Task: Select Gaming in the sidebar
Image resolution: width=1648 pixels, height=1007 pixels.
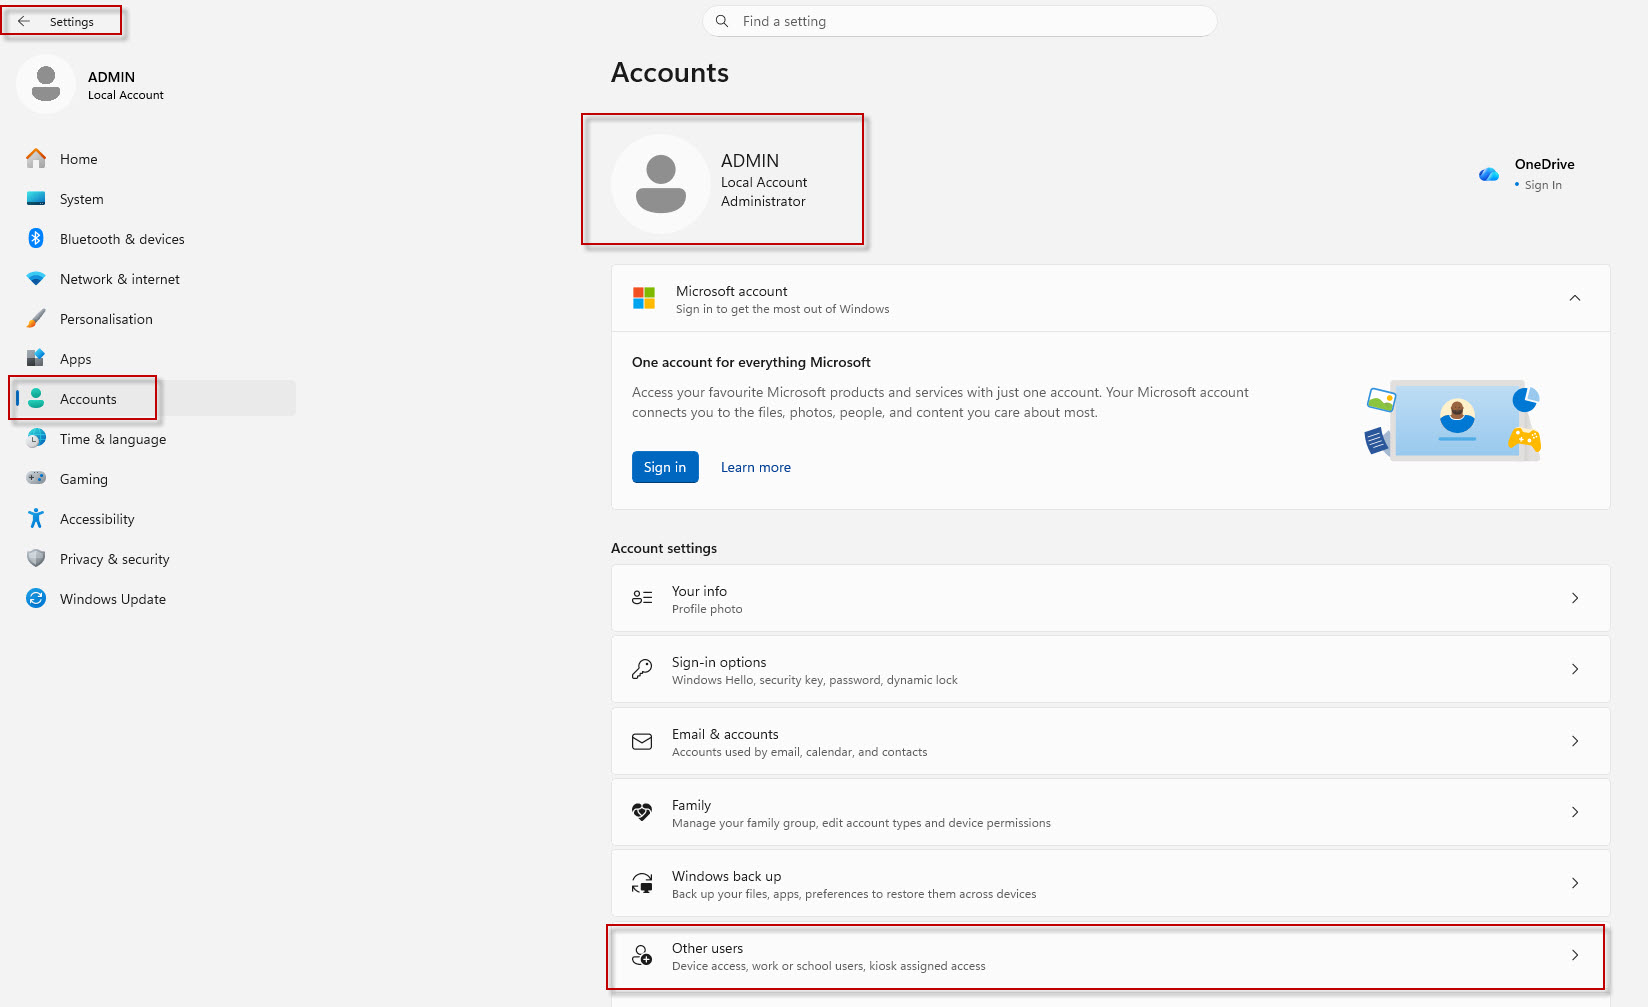Action: coord(156,479)
